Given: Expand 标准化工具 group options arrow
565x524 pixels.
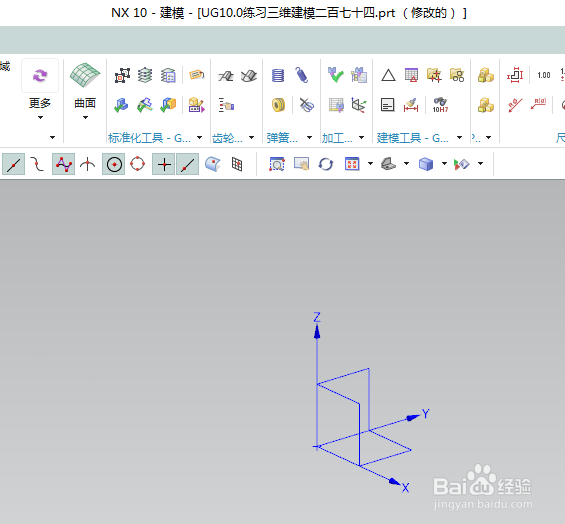Looking at the screenshot, I should point(199,138).
